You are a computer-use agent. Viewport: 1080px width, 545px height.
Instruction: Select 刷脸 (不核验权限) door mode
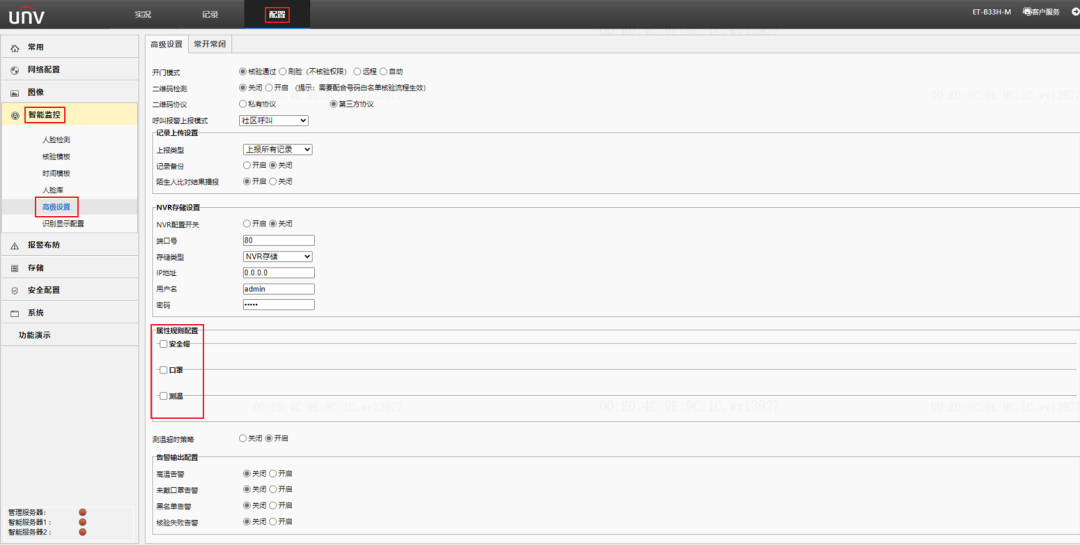pyautogui.click(x=282, y=72)
